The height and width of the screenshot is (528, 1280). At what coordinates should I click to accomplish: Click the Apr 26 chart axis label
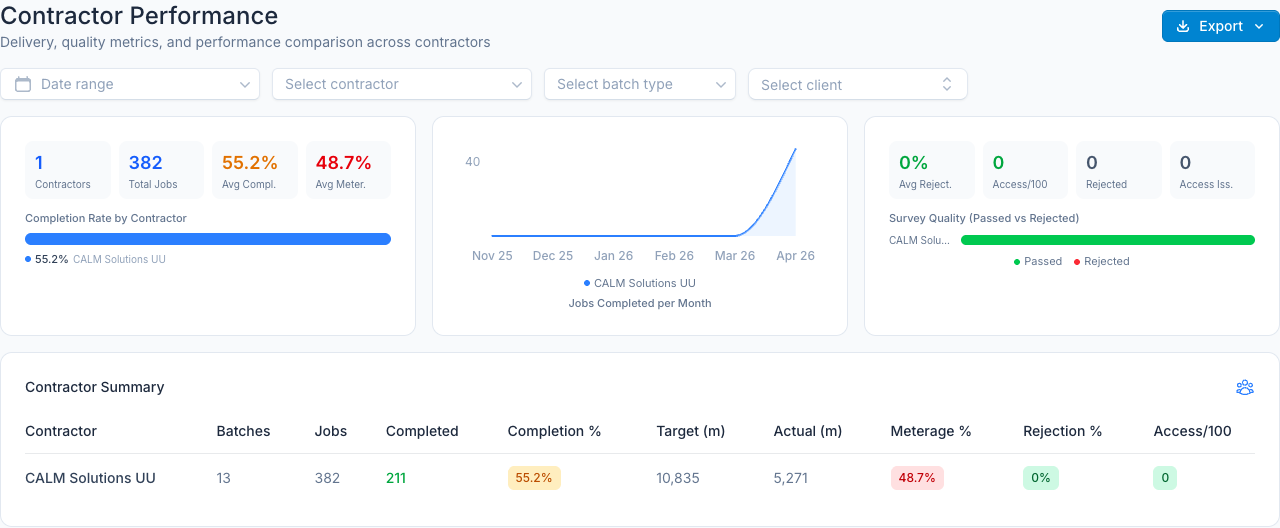[795, 256]
